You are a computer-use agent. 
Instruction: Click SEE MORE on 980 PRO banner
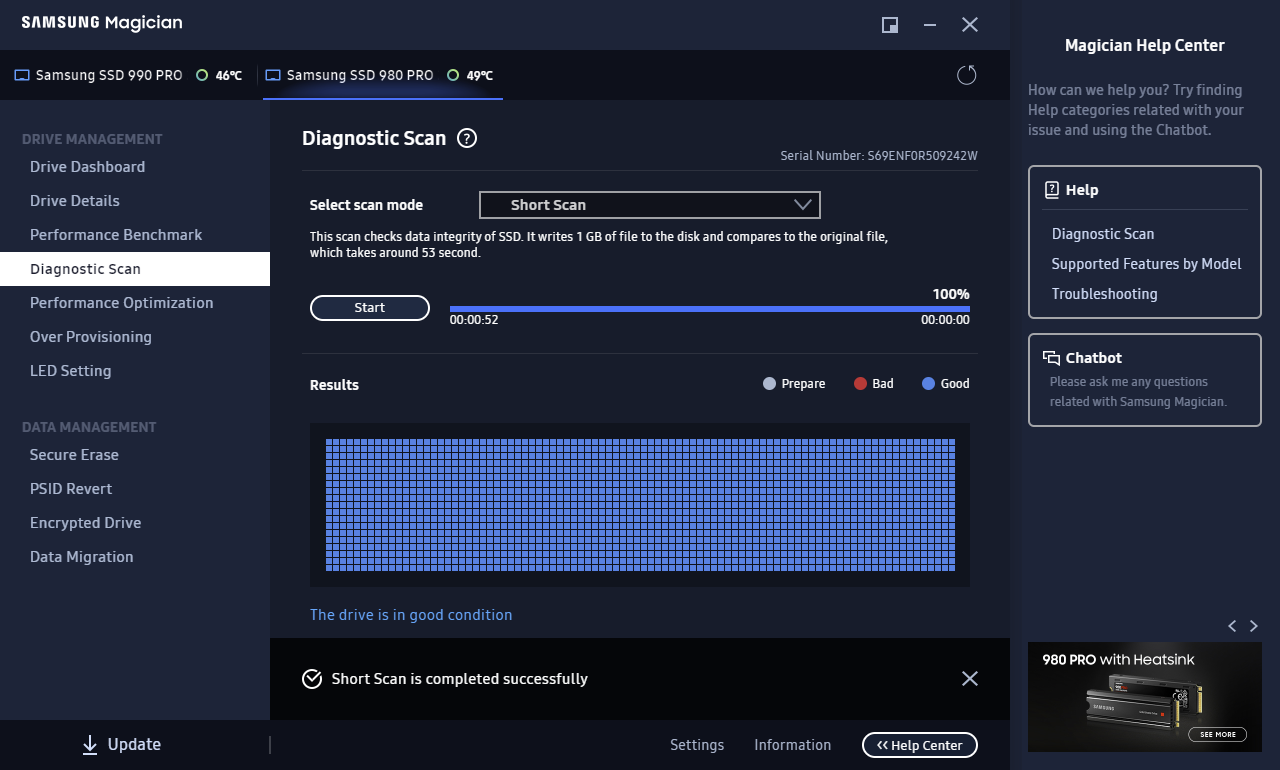(1218, 734)
